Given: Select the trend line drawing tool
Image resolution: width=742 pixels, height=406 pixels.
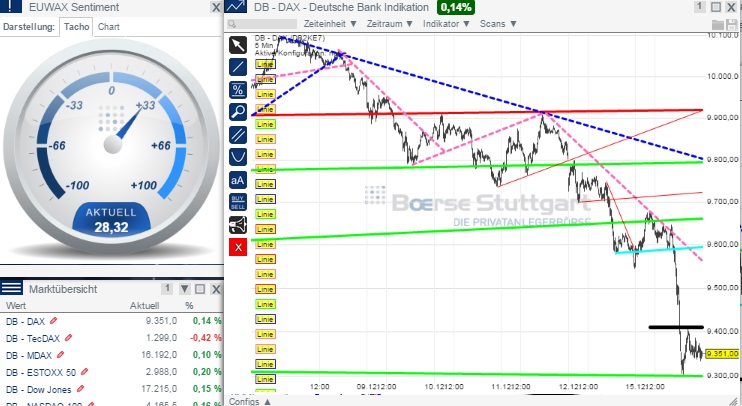Looking at the screenshot, I should pyautogui.click(x=238, y=67).
